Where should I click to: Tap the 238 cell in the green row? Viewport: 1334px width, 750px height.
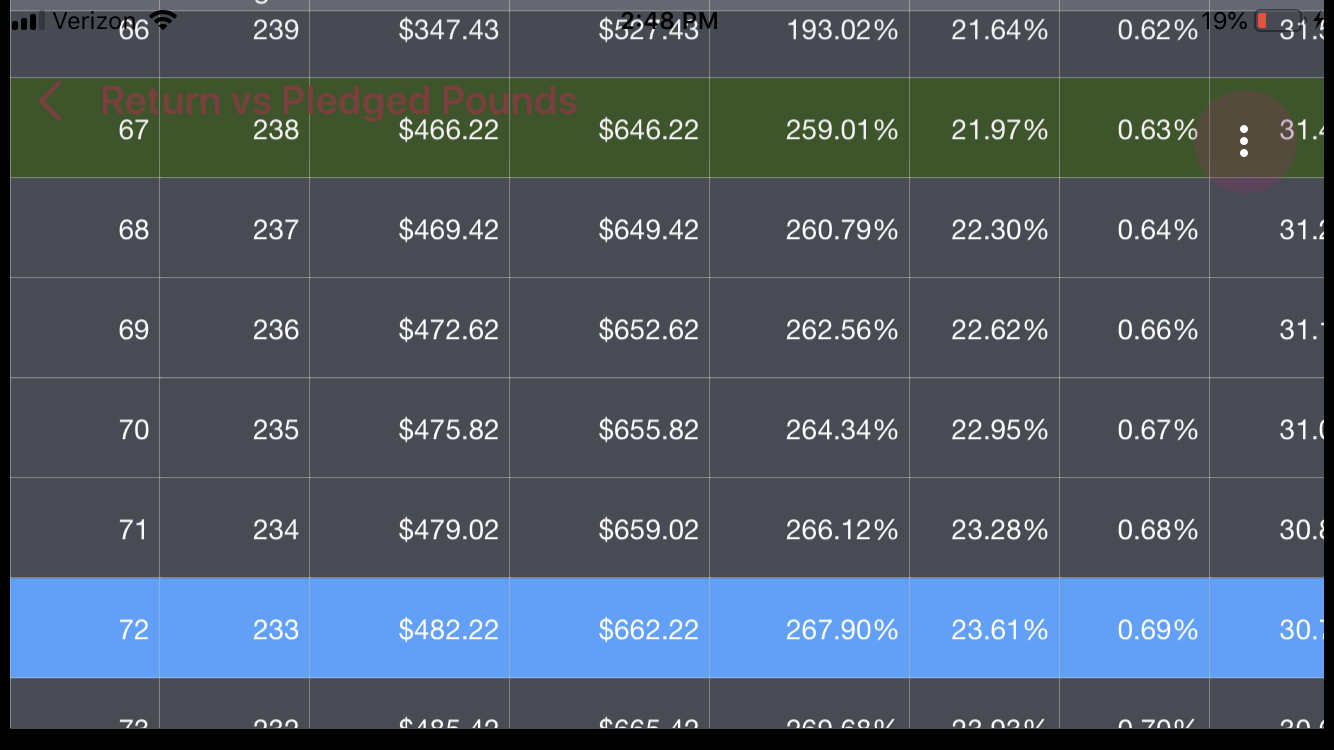(x=275, y=130)
